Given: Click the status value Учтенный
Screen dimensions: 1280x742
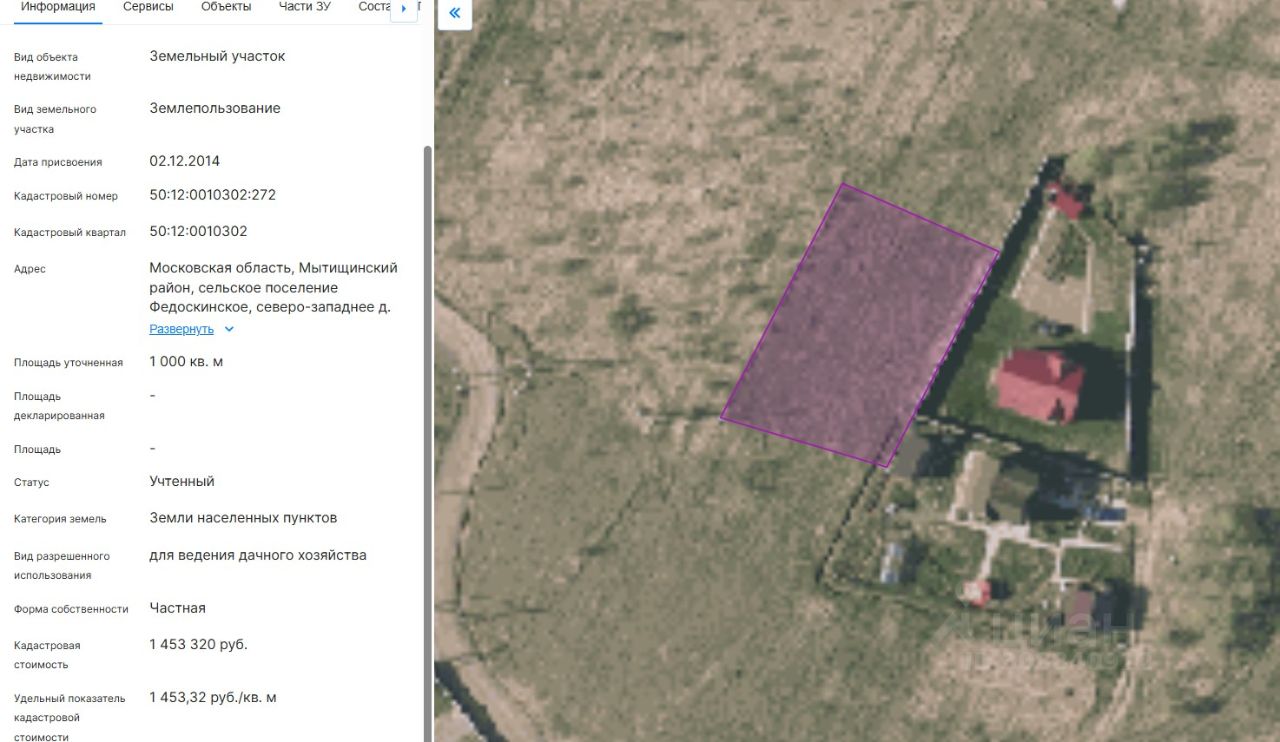Looking at the screenshot, I should (182, 481).
